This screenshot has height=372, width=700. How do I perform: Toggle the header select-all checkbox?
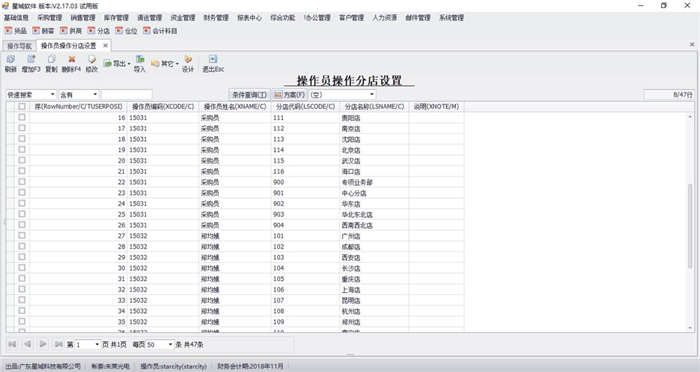pos(21,107)
